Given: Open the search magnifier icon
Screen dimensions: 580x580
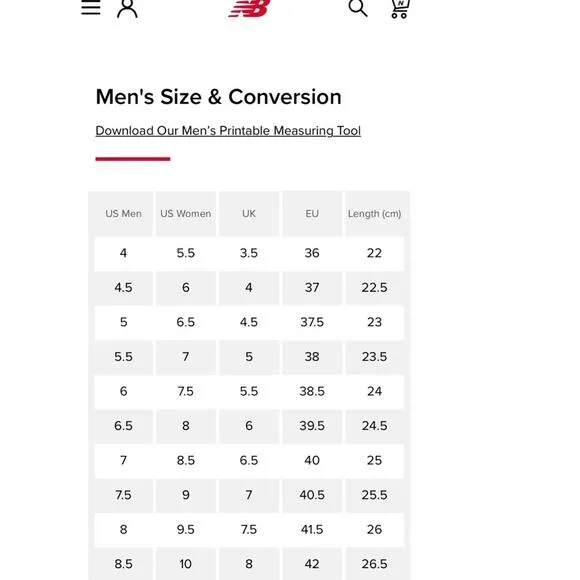Looking at the screenshot, I should (x=358, y=8).
